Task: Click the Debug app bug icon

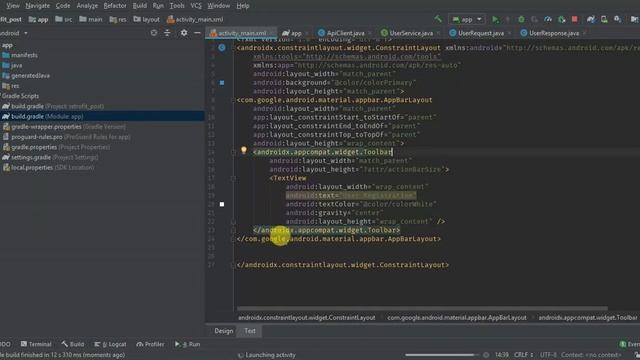Action: coord(521,19)
